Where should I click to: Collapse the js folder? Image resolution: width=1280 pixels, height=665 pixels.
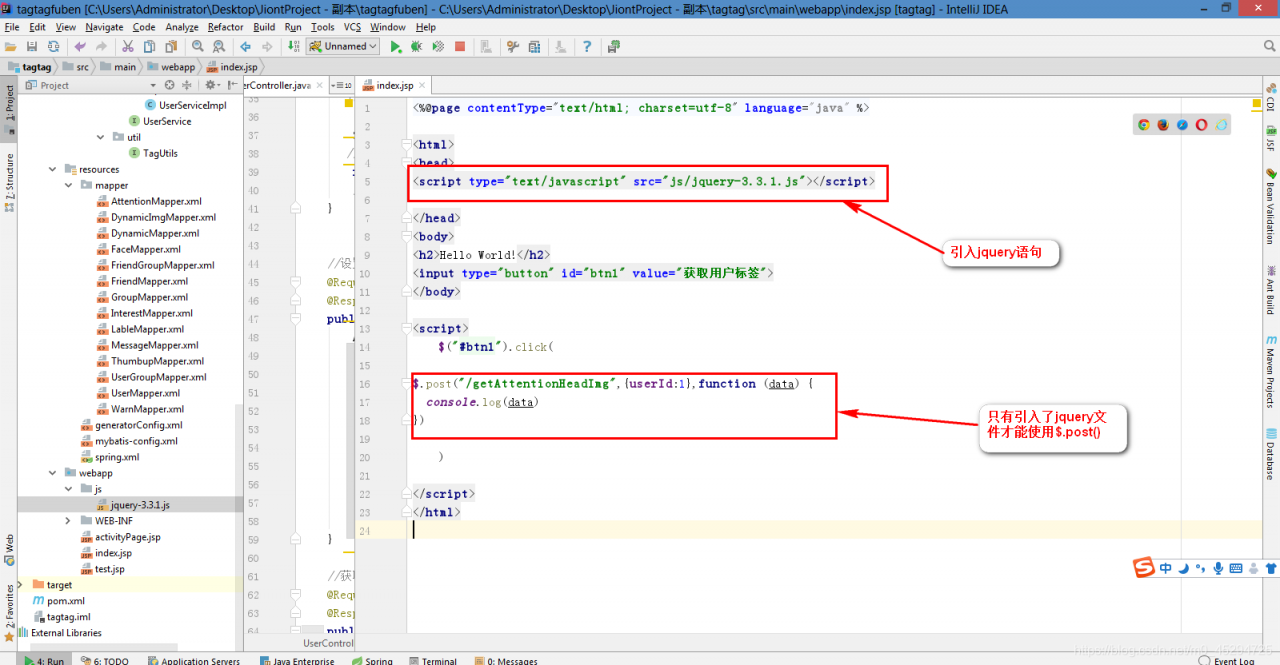coord(69,489)
